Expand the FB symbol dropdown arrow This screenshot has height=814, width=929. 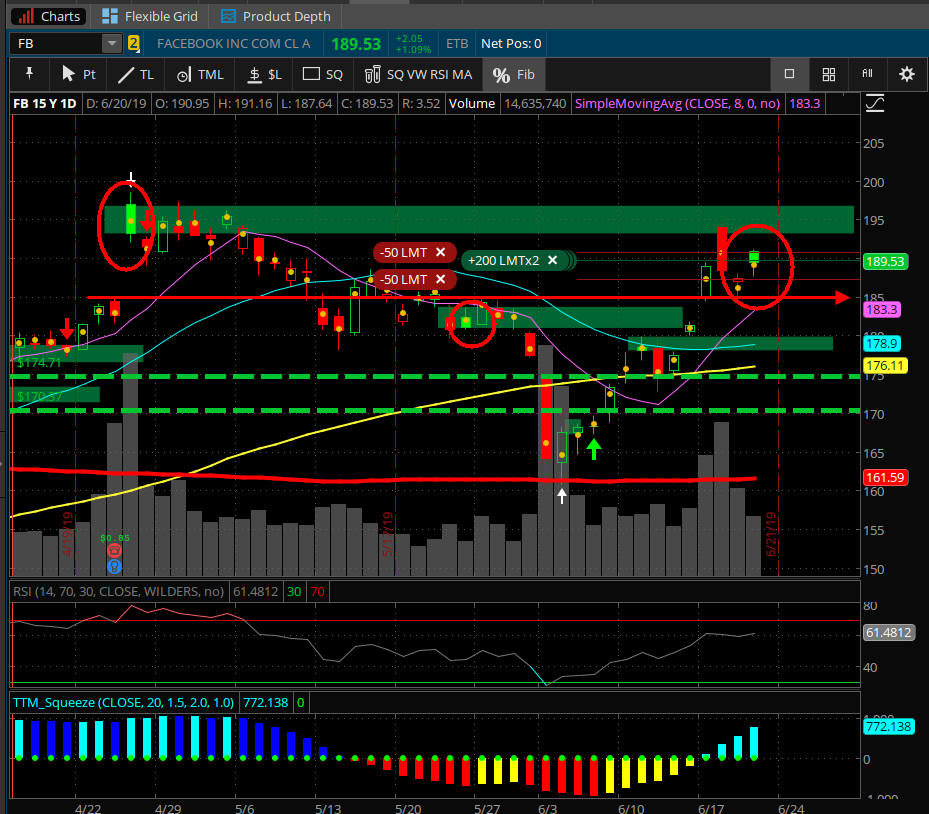click(111, 44)
